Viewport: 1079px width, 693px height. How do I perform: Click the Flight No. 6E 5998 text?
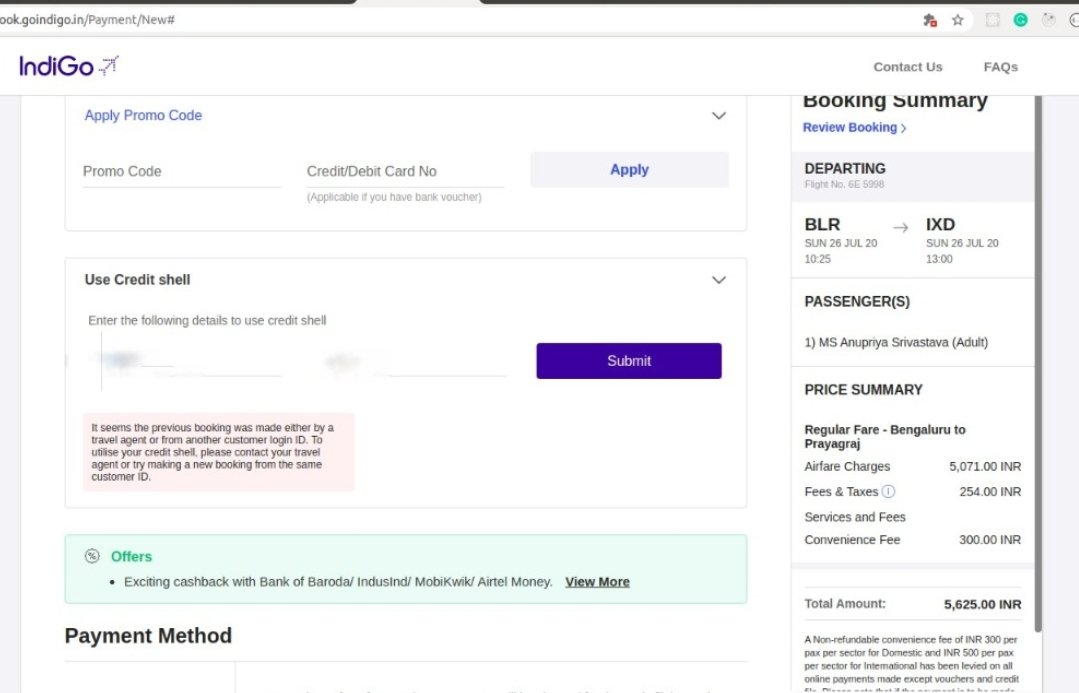coord(844,184)
